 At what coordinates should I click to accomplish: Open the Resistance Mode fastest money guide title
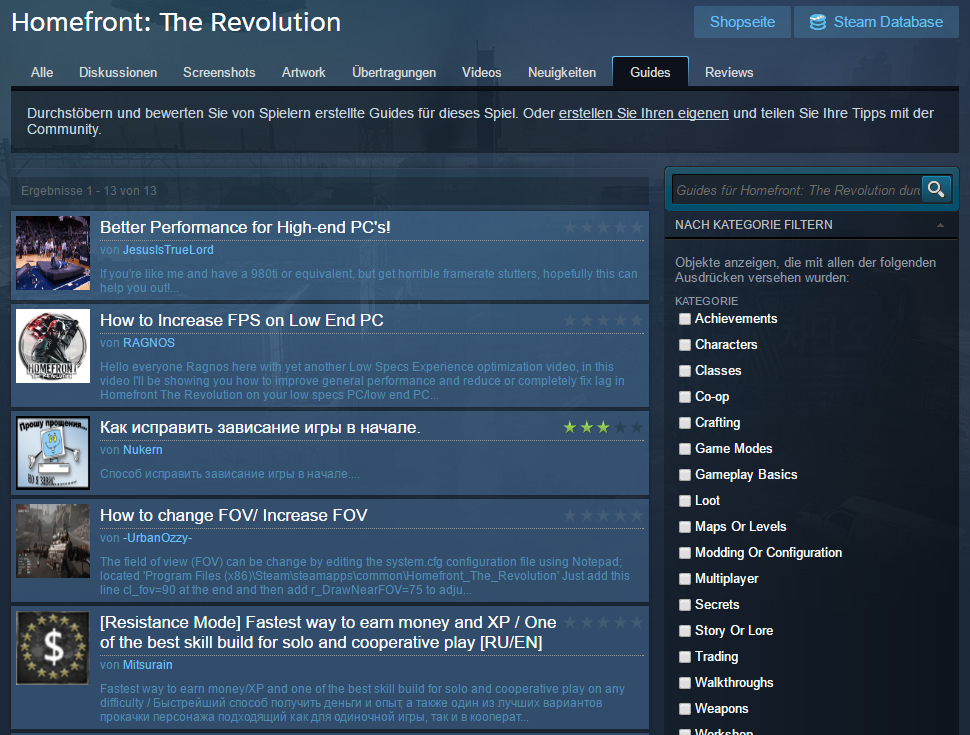(328, 632)
